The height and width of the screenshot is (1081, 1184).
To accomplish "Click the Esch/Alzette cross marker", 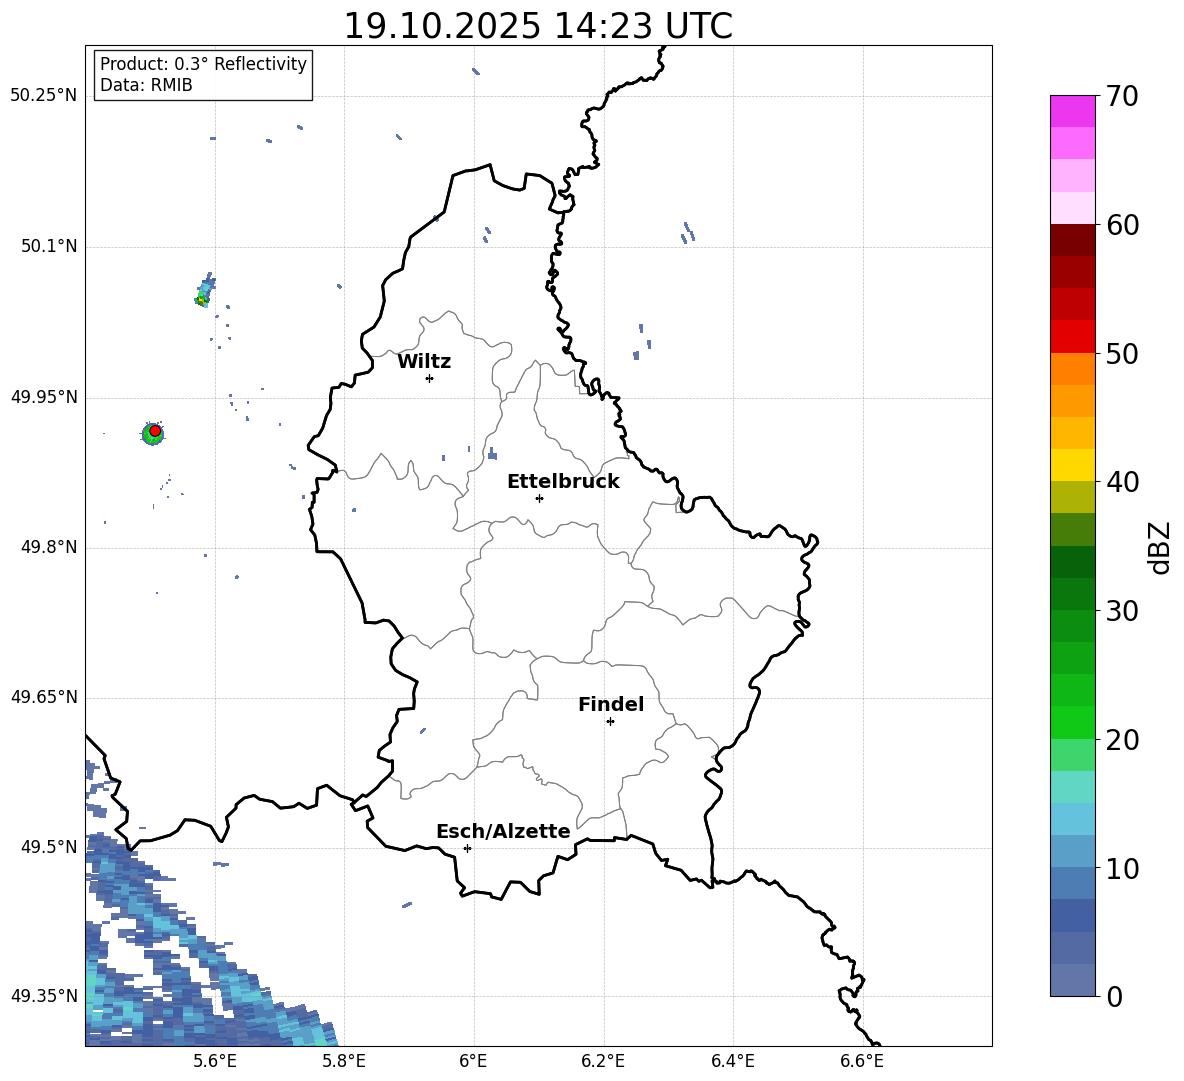I will pos(467,848).
